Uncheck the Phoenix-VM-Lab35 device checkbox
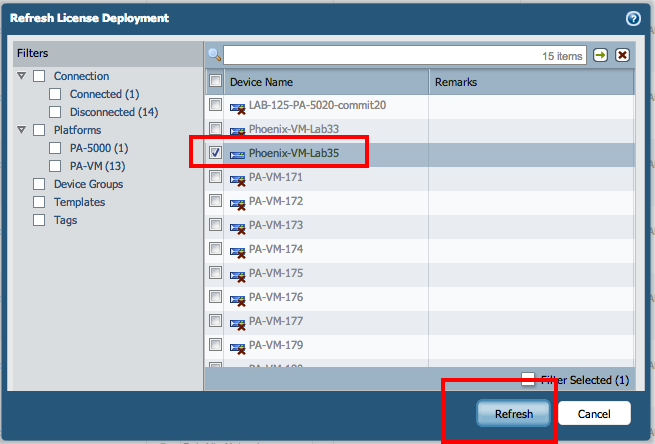 (216, 152)
